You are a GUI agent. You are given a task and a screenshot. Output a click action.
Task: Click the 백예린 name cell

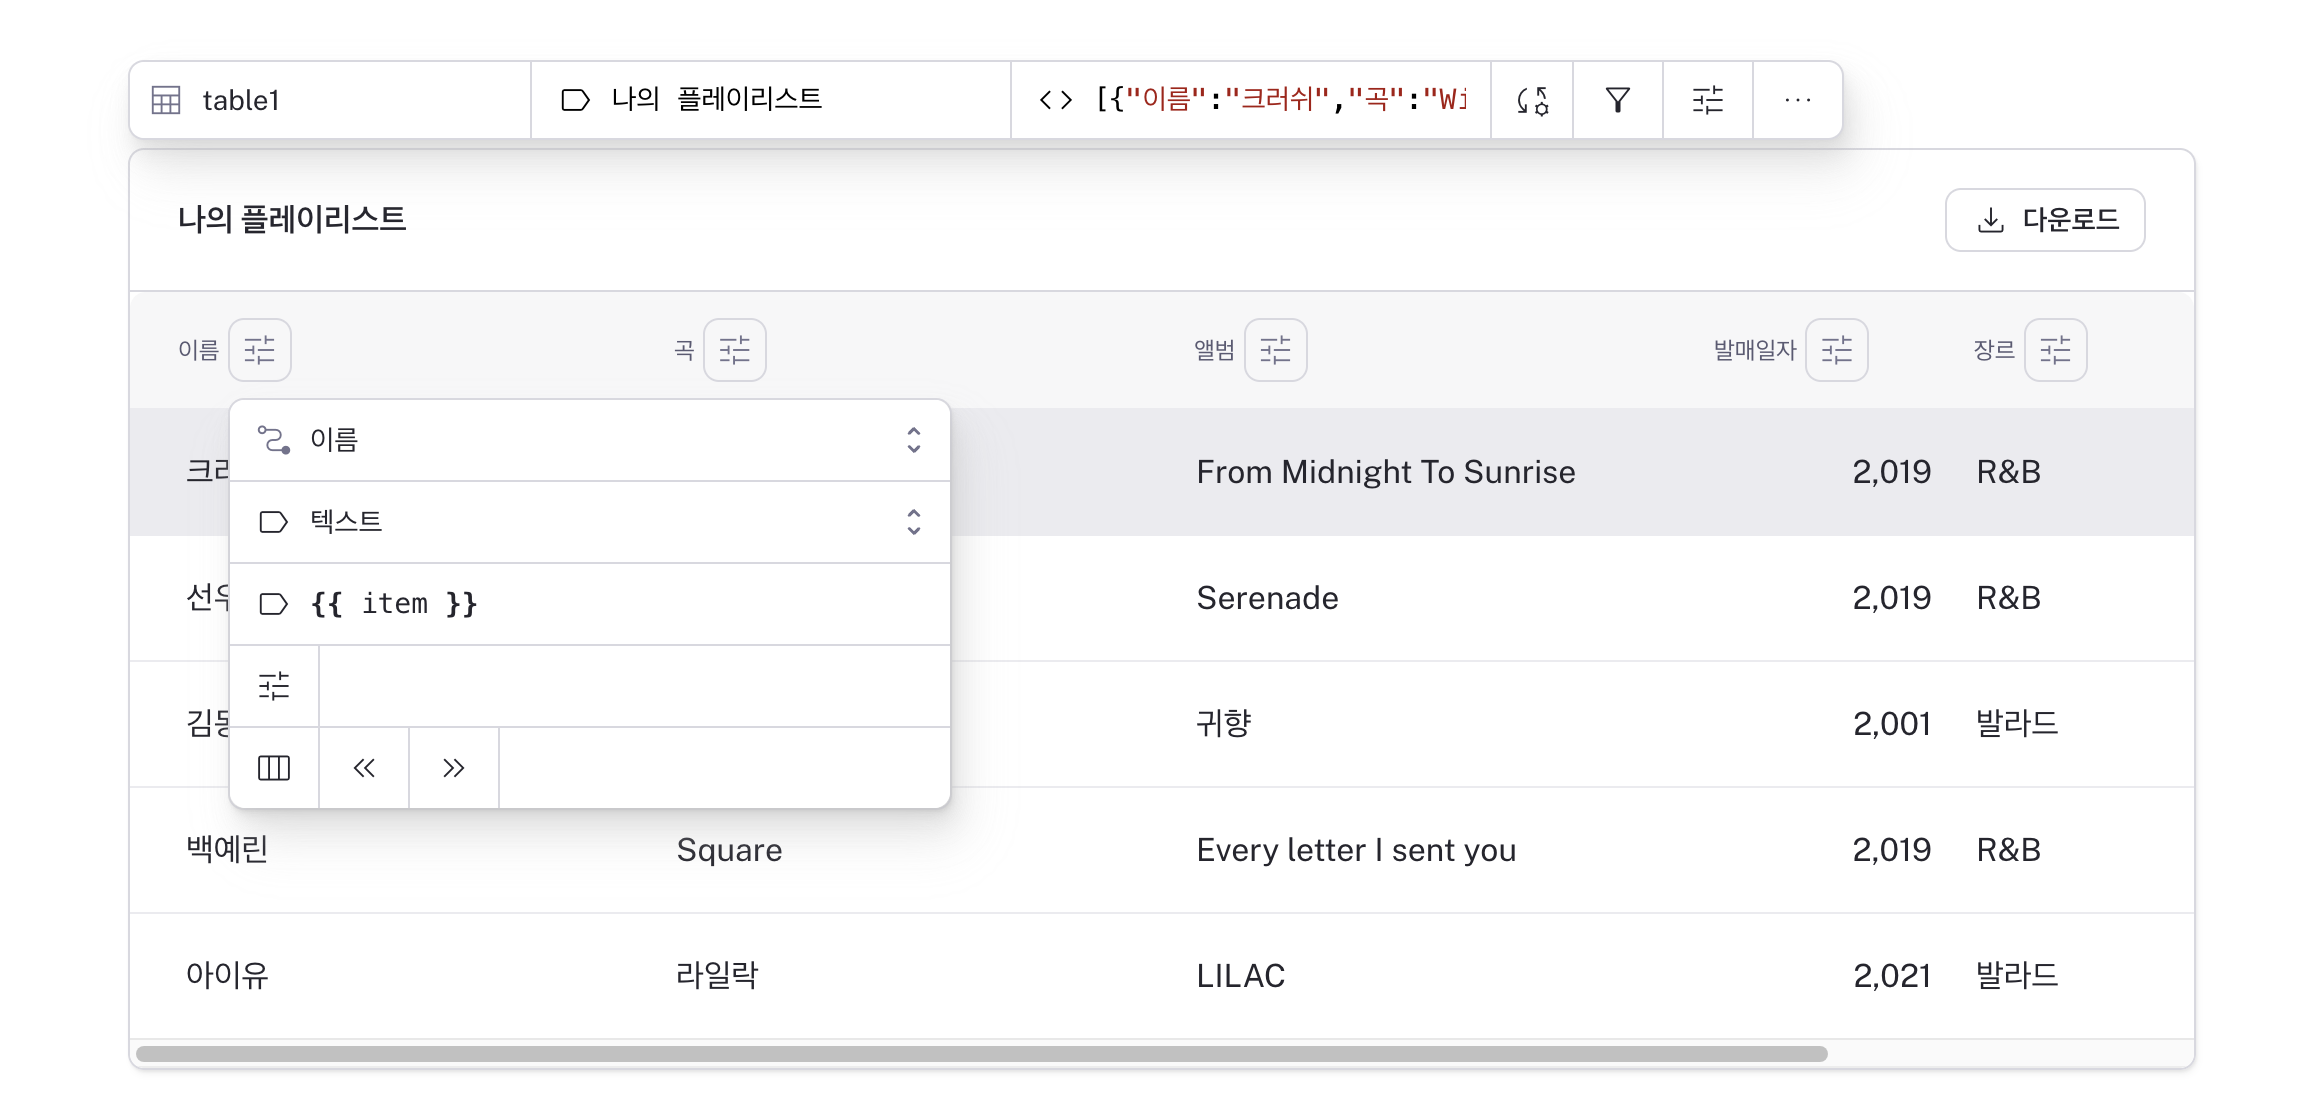point(227,850)
